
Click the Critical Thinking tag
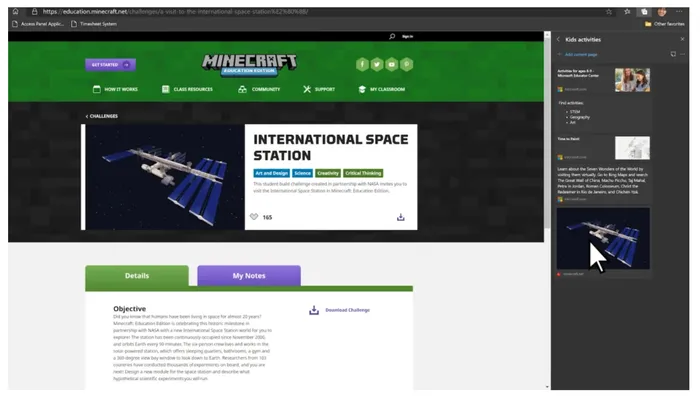[x=363, y=173]
